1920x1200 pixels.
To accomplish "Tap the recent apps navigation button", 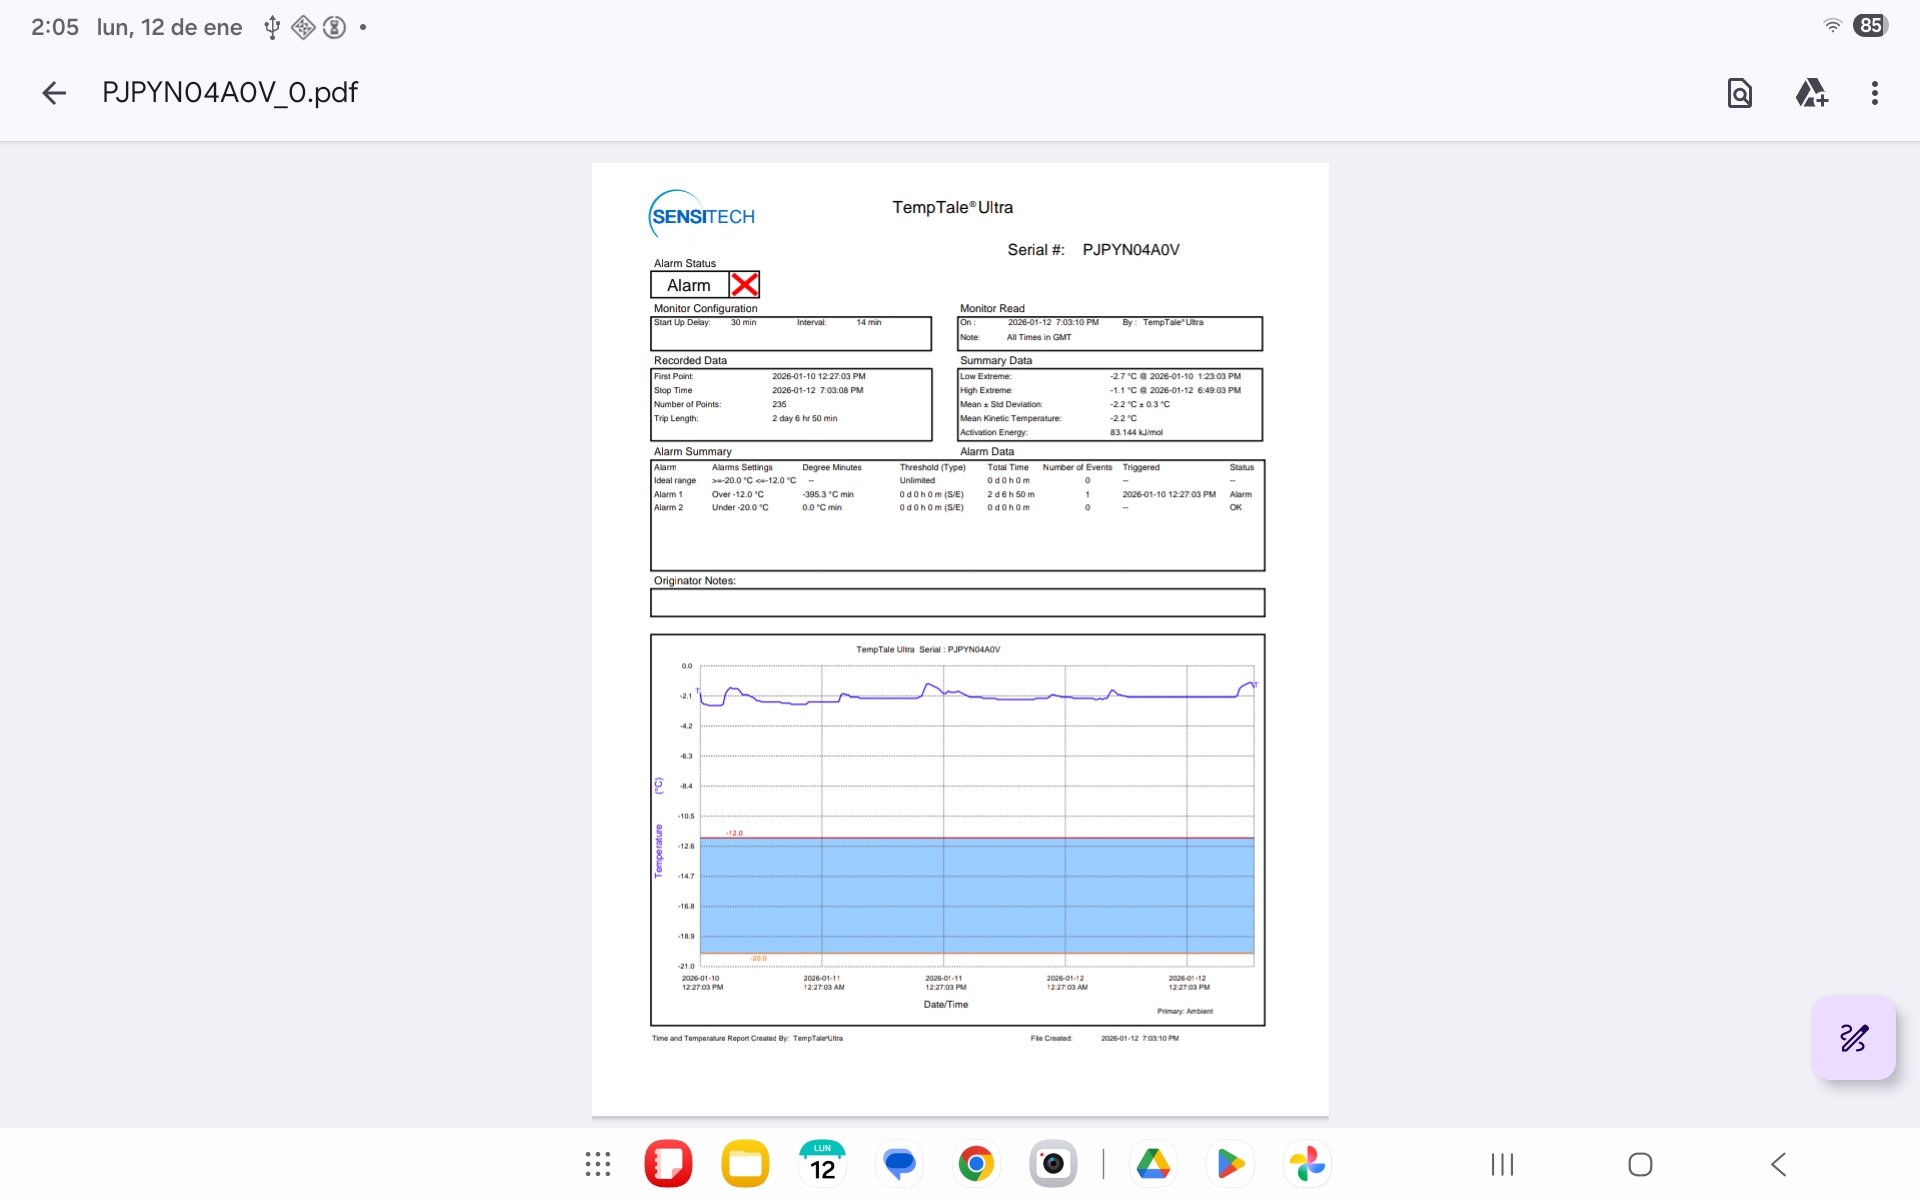I will (1502, 1164).
